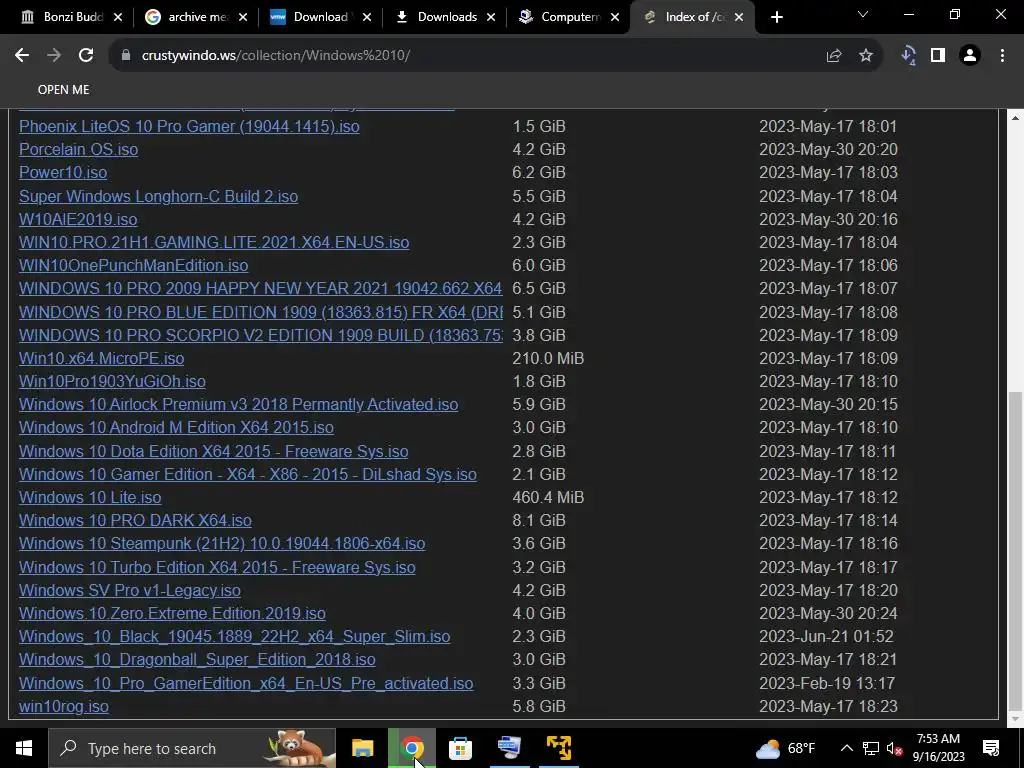1024x768 pixels.
Task: Click Windows 10 Pro Happy New Year 2021 link
Action: (261, 288)
